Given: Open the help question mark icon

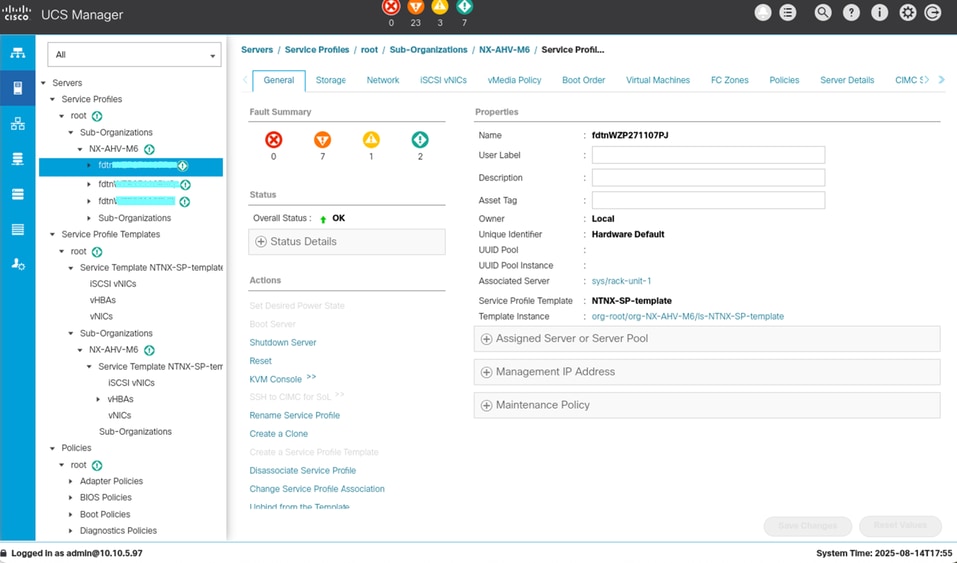Looking at the screenshot, I should tap(851, 13).
